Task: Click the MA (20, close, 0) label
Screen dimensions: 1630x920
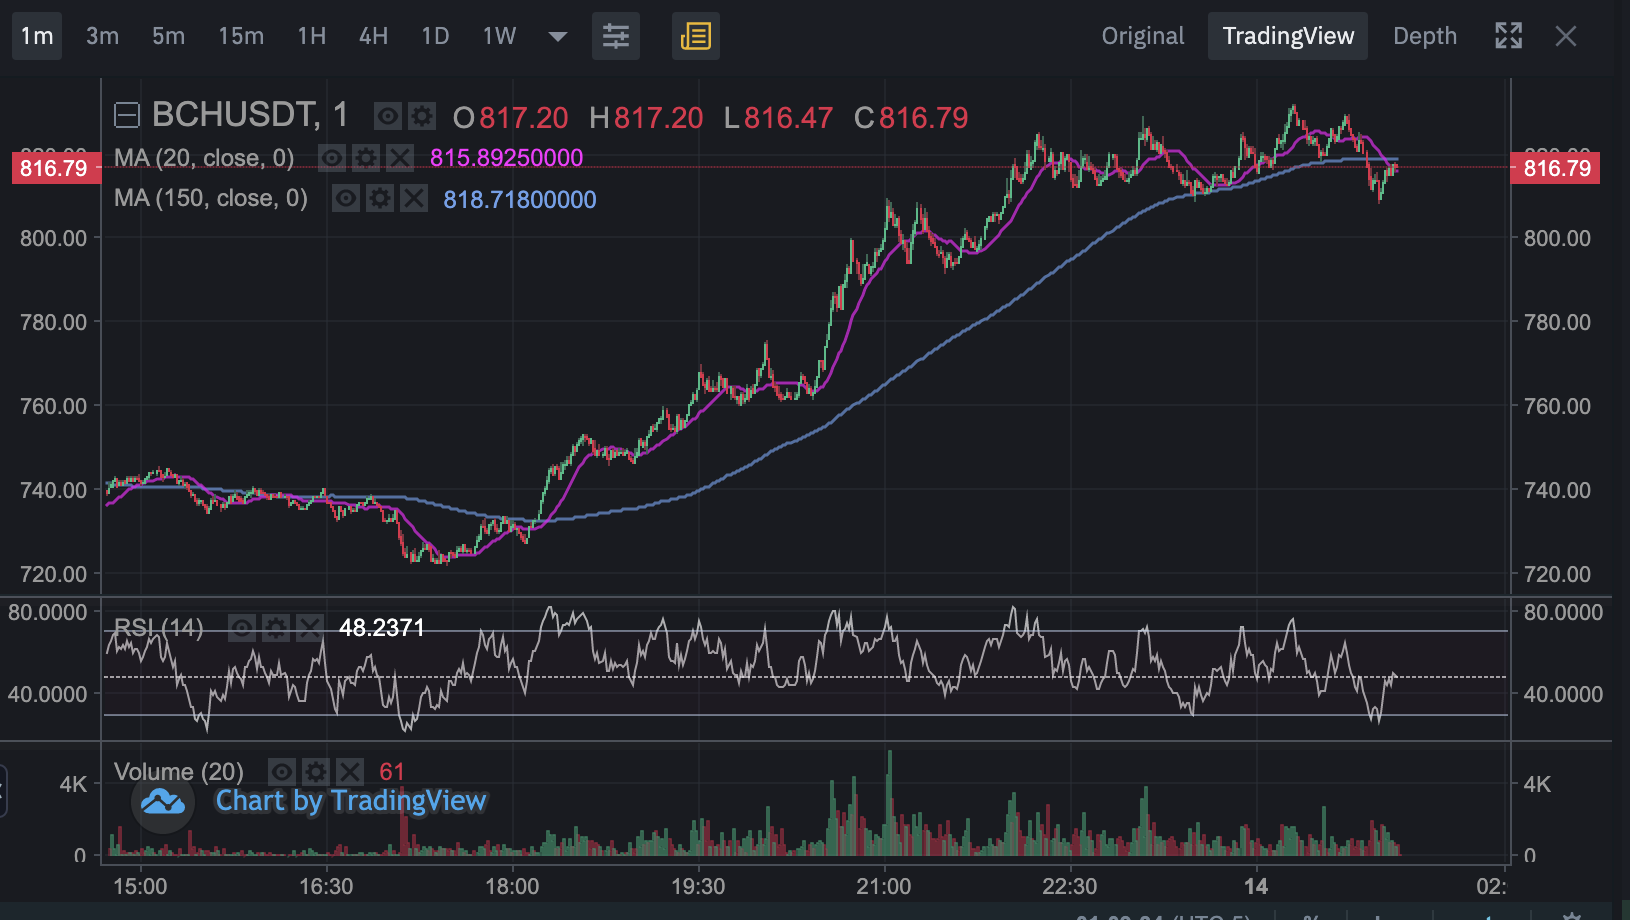Action: tap(204, 158)
